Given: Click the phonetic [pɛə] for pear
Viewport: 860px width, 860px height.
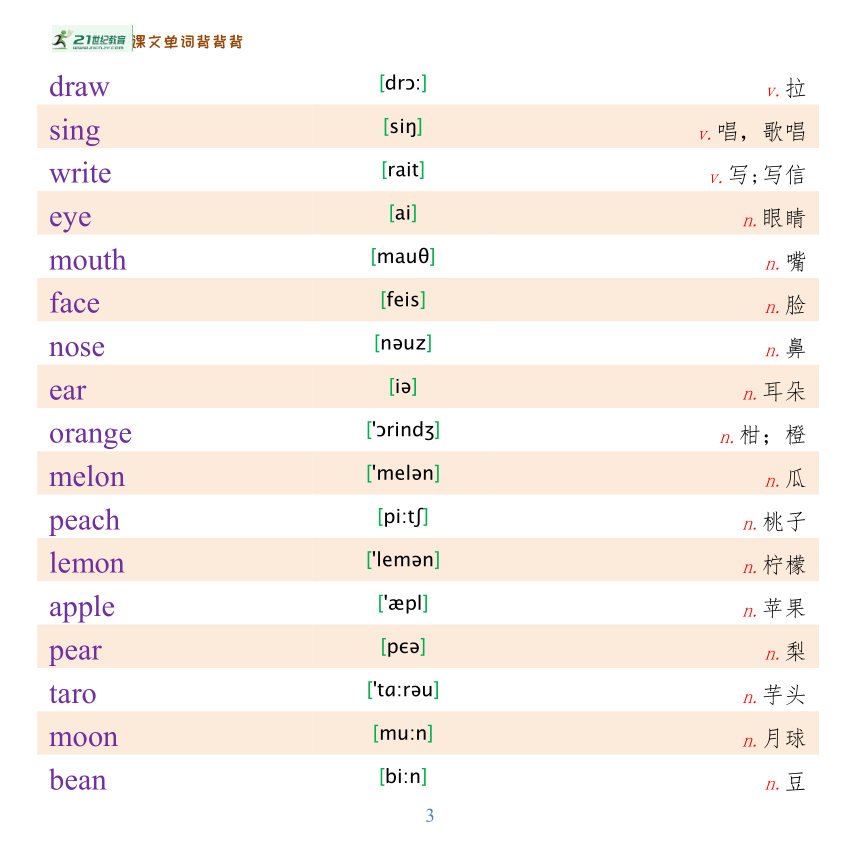Looking at the screenshot, I should (403, 647).
